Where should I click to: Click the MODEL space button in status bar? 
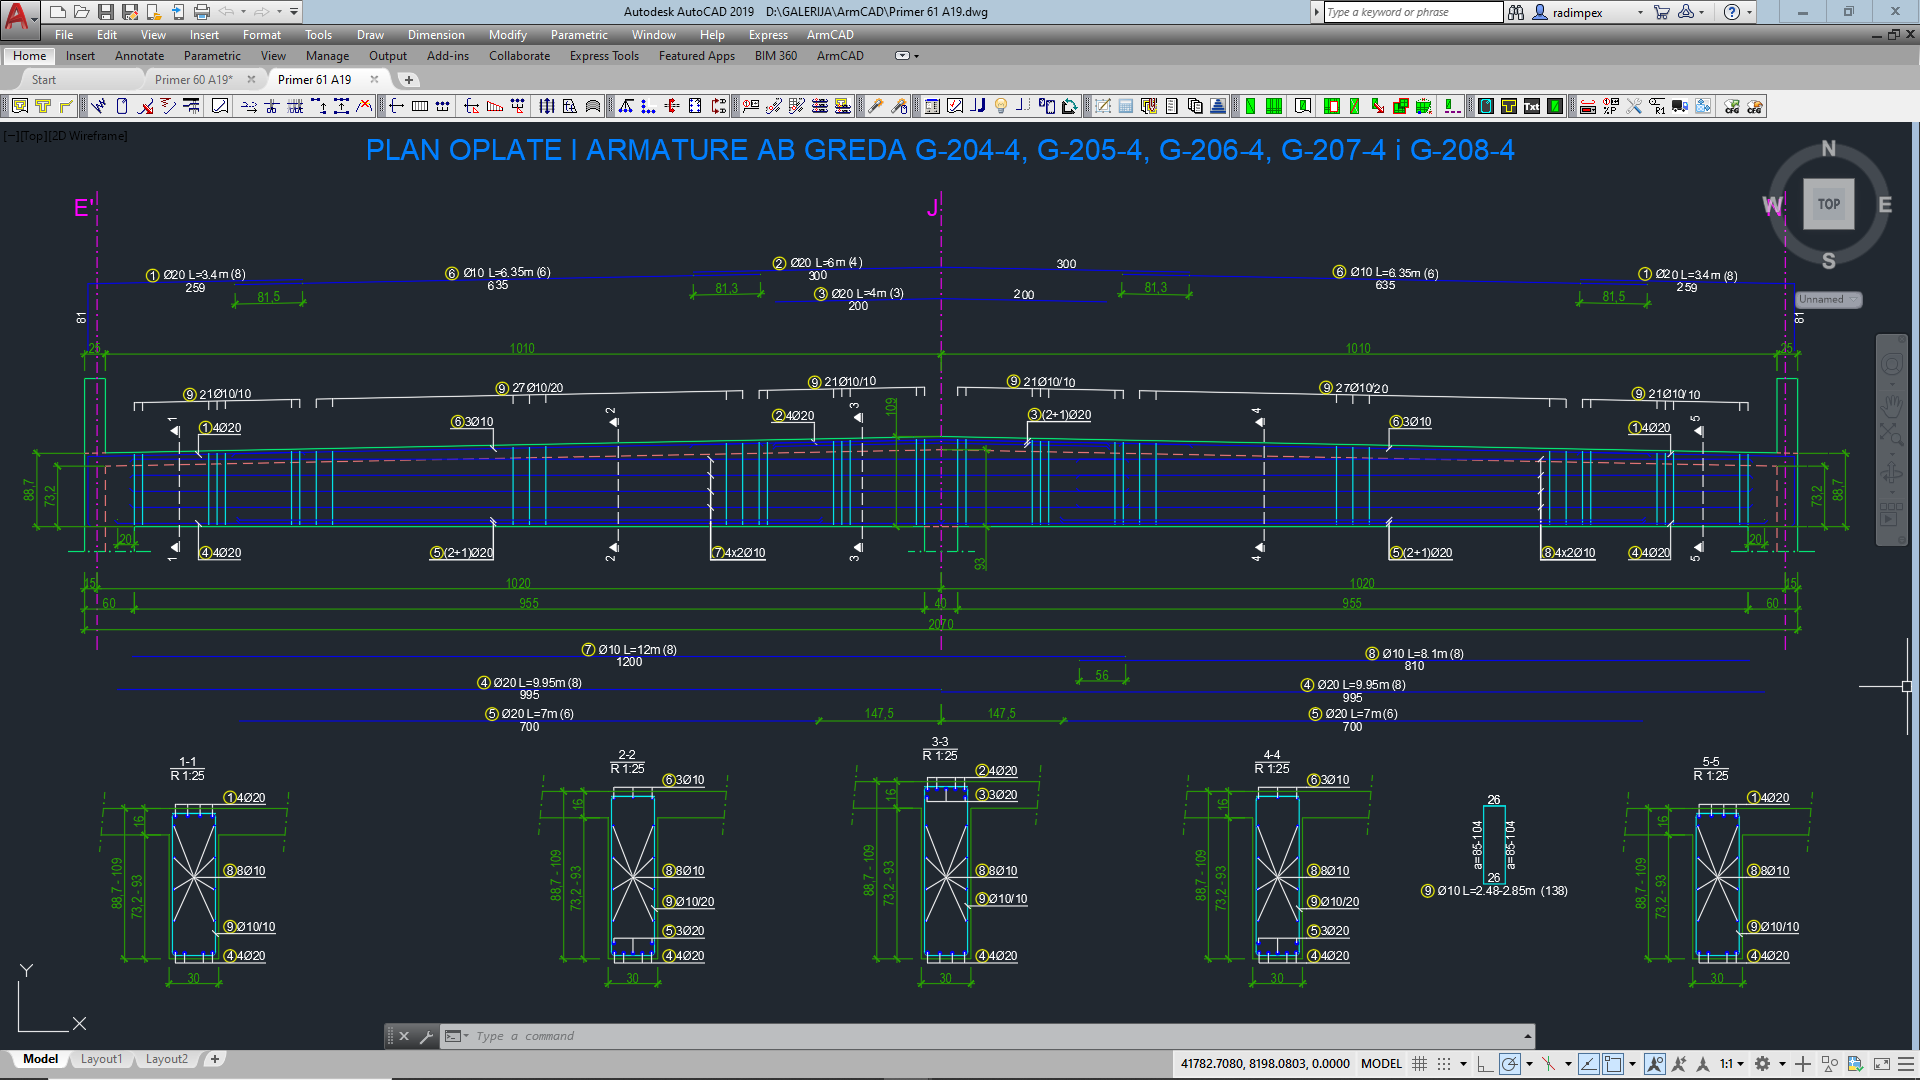pyautogui.click(x=1382, y=1064)
